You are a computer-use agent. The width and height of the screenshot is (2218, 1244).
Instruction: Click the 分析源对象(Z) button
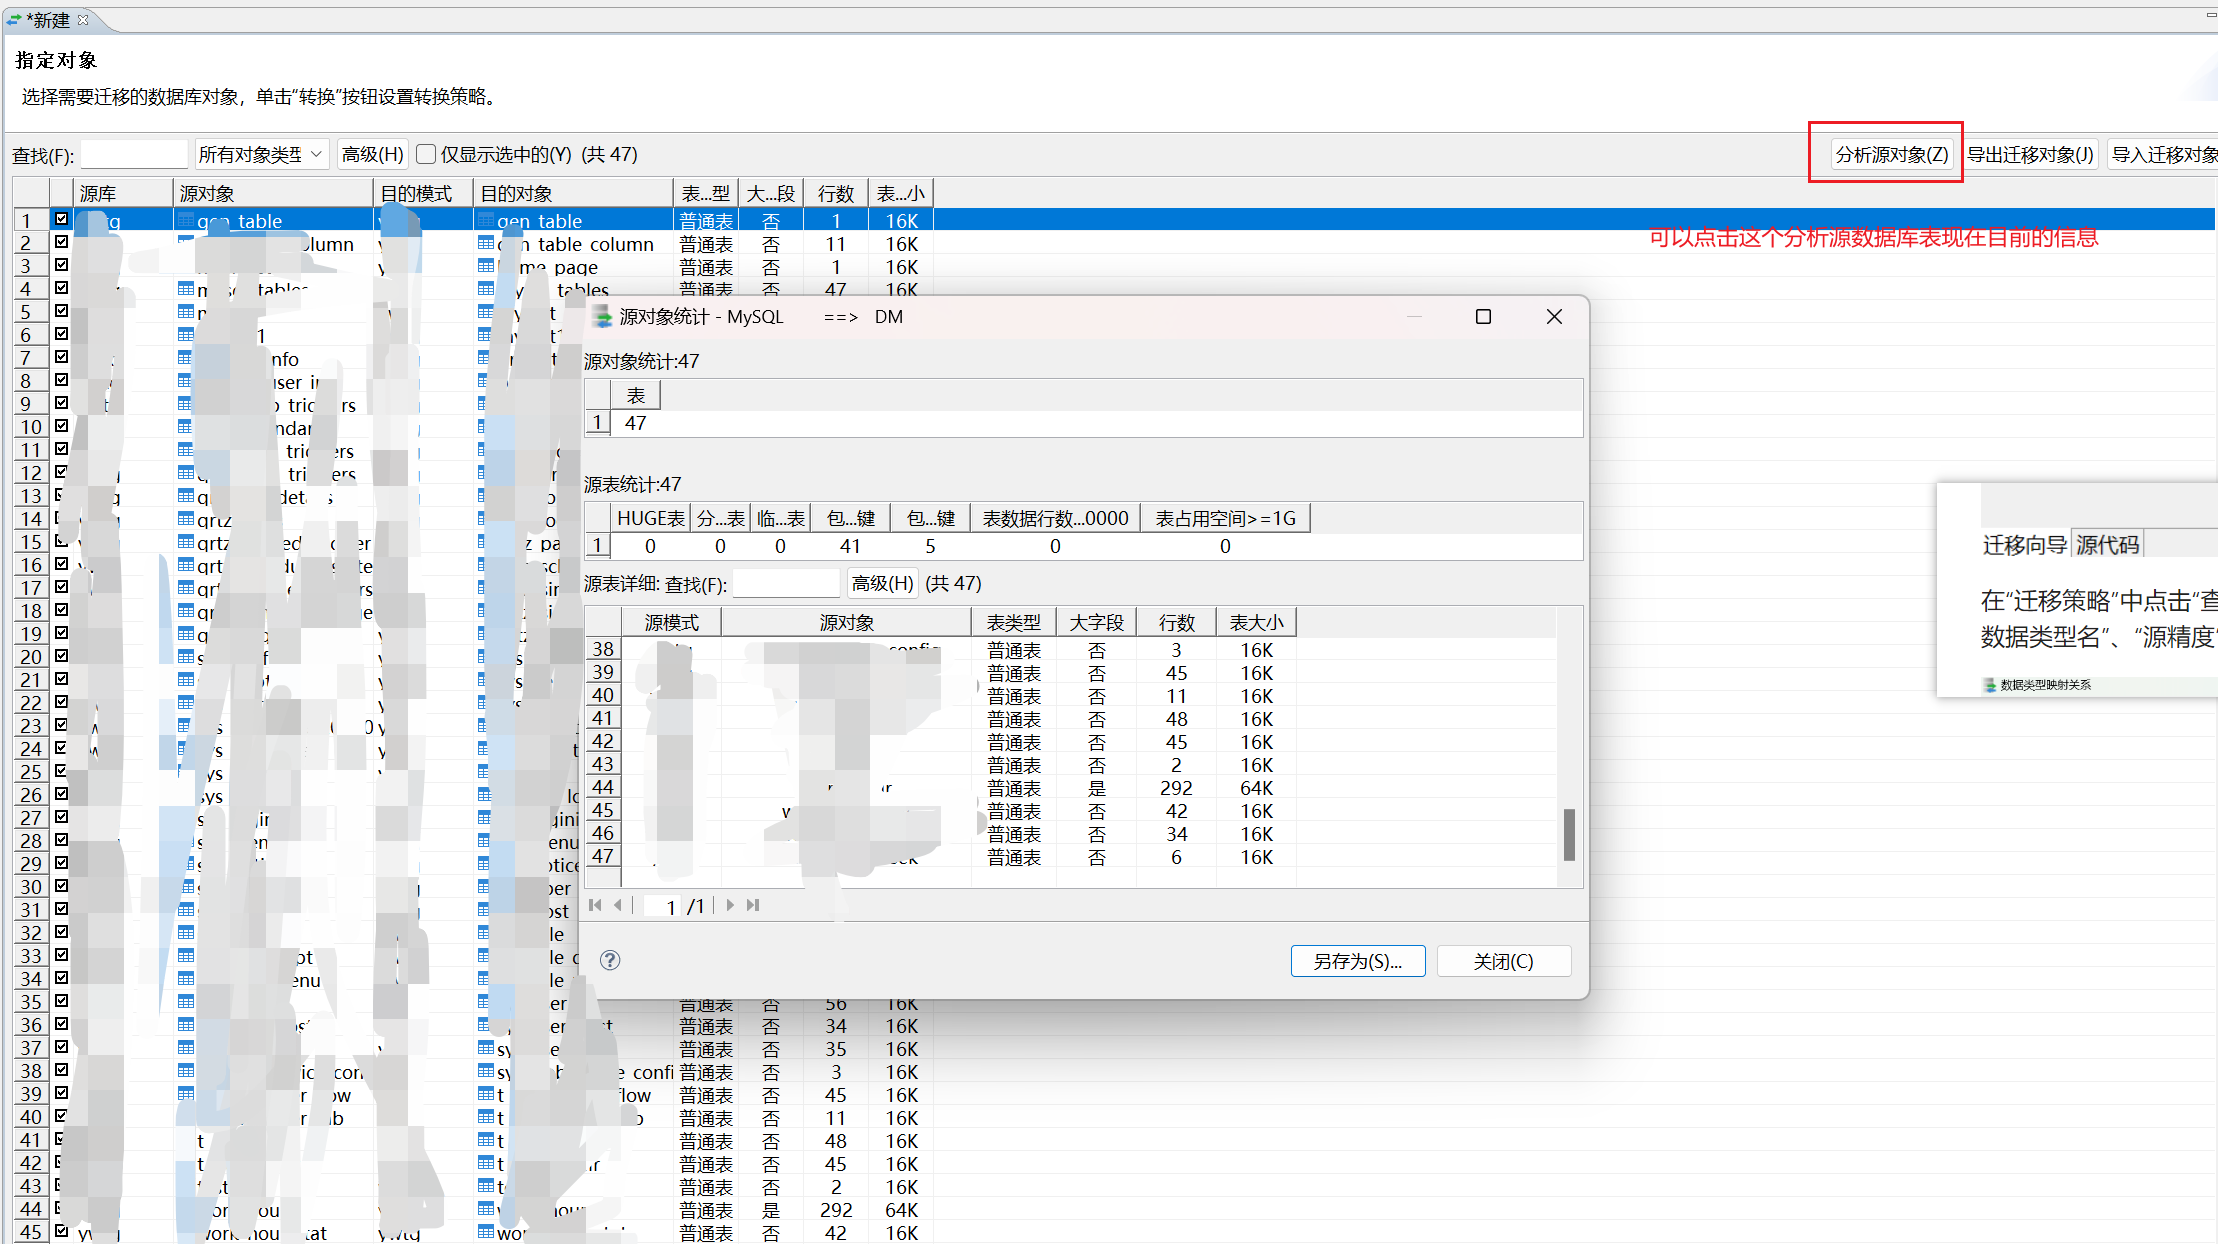point(1891,154)
